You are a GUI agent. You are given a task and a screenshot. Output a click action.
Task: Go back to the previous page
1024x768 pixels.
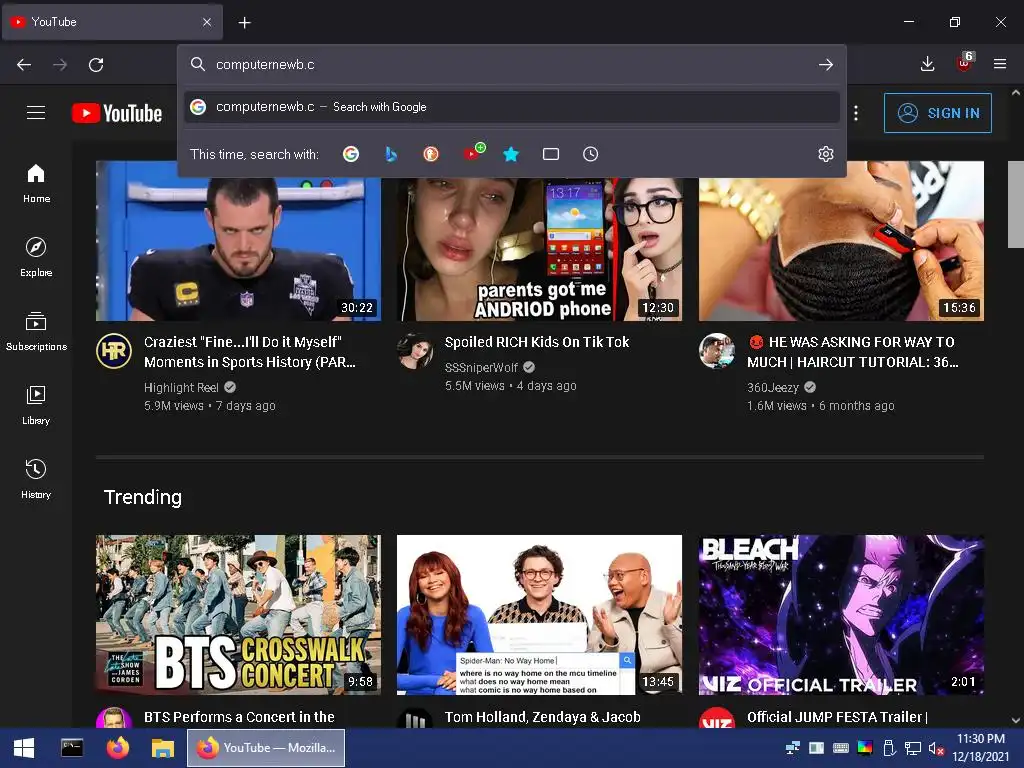(x=24, y=65)
